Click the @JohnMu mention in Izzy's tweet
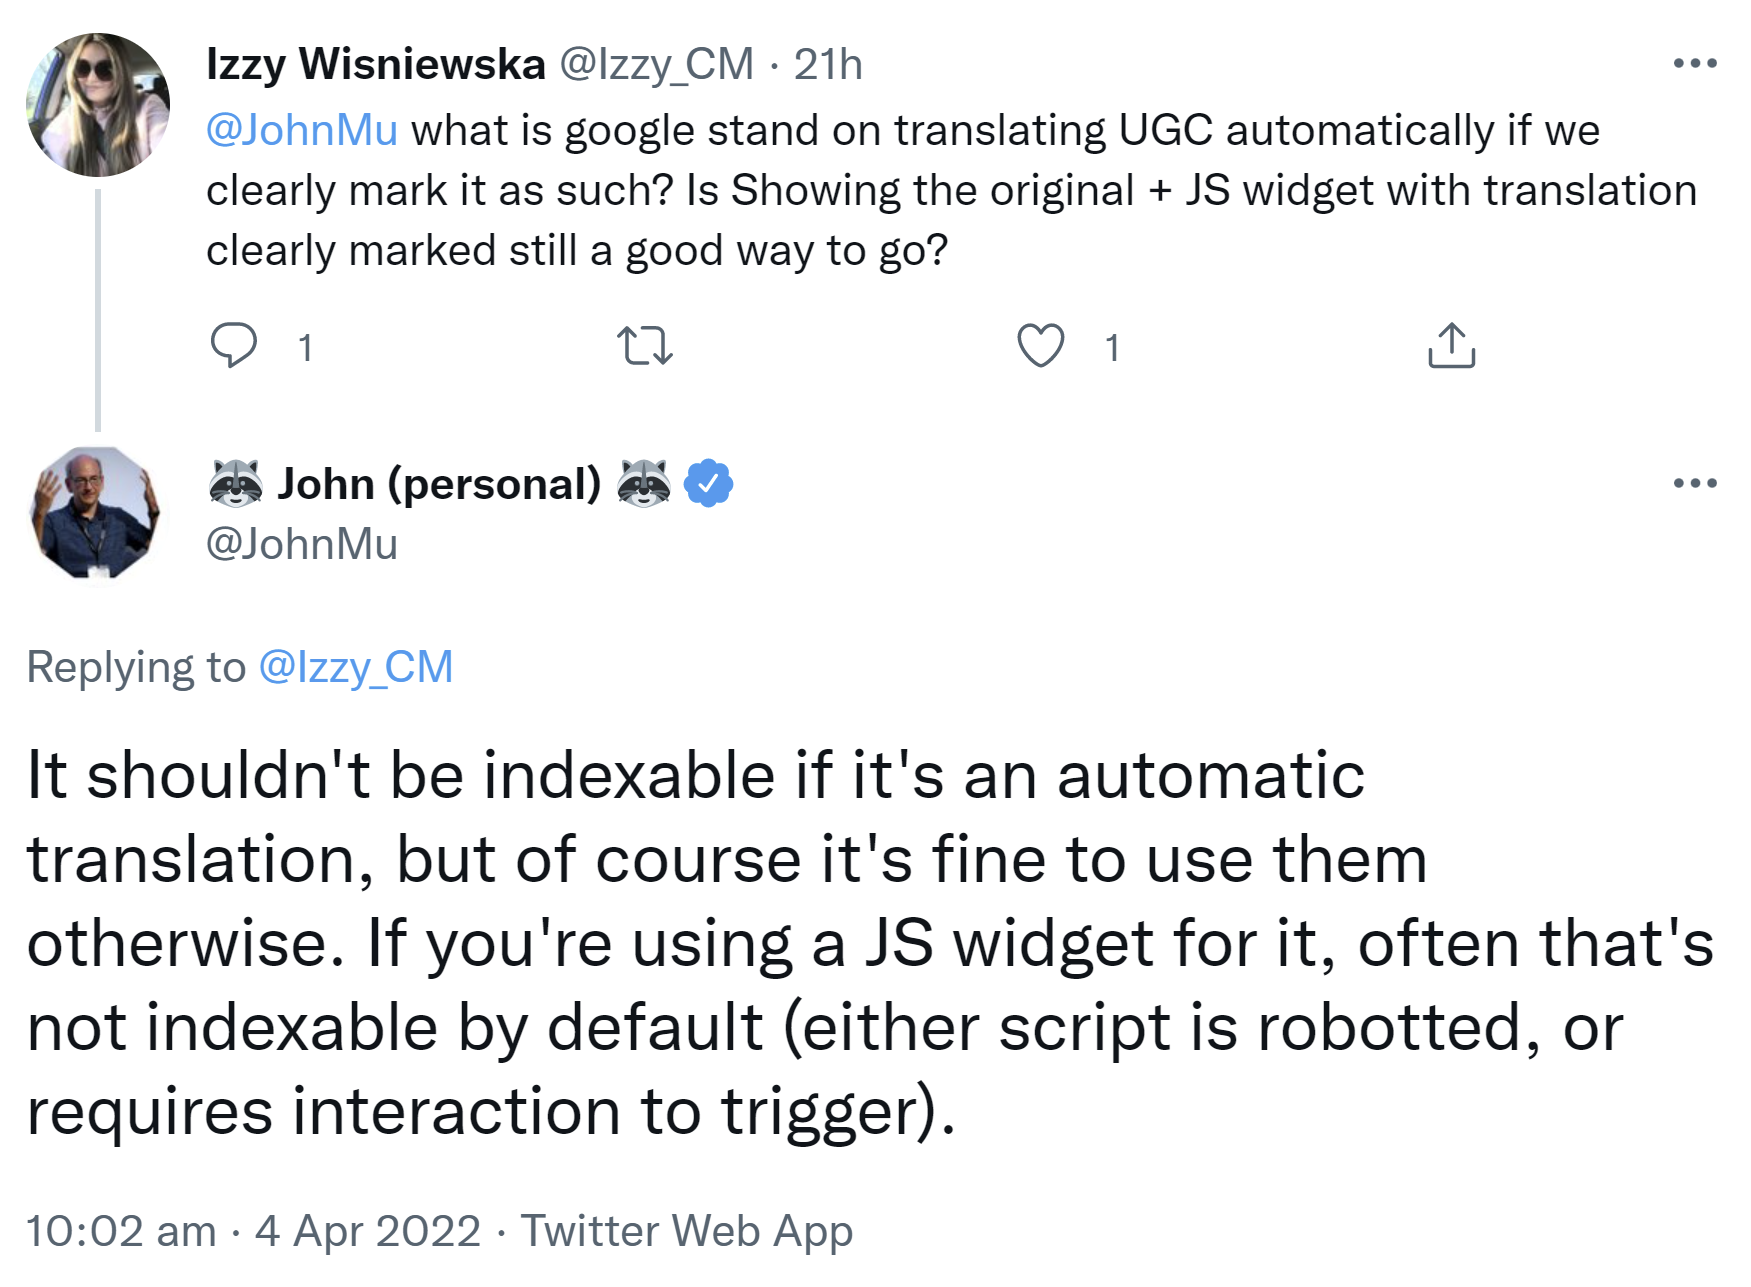The width and height of the screenshot is (1751, 1287). coord(302,131)
